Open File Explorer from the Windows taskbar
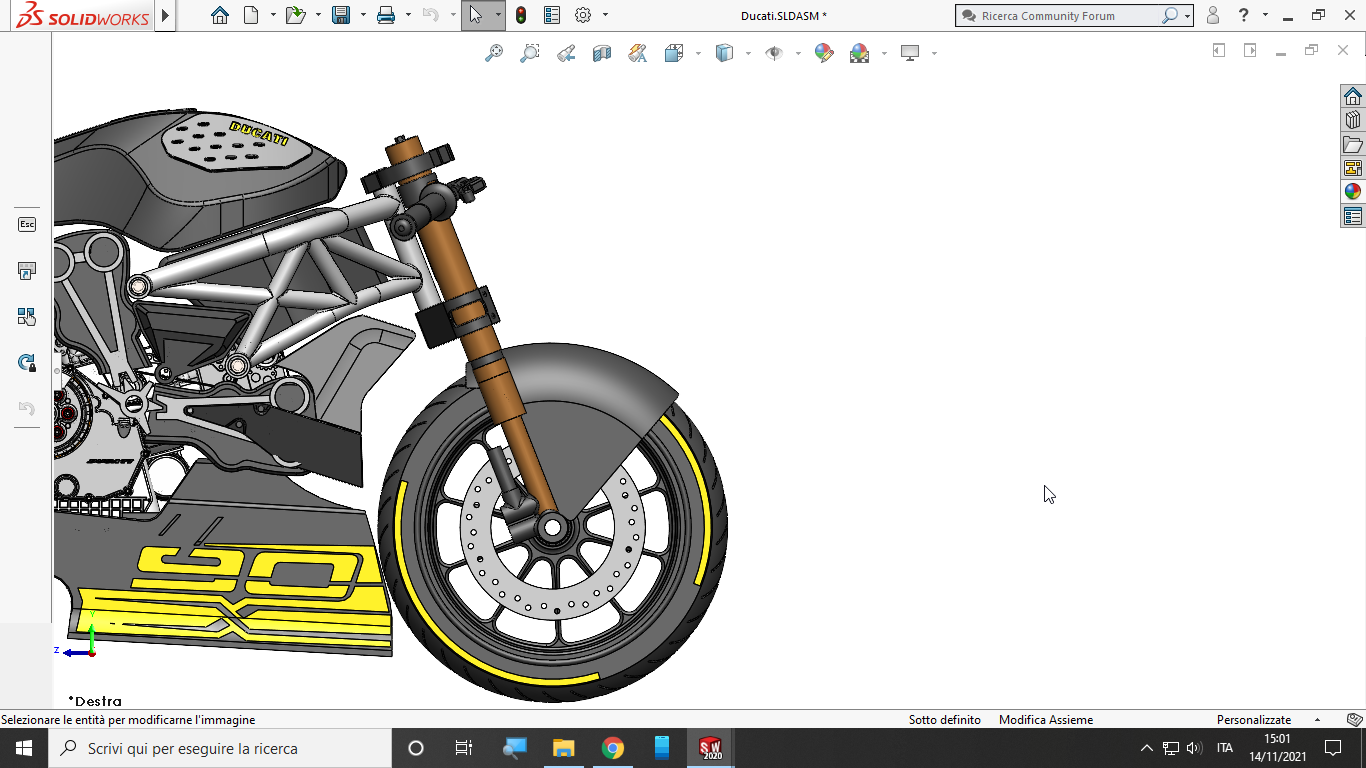The width and height of the screenshot is (1366, 768). [x=564, y=748]
